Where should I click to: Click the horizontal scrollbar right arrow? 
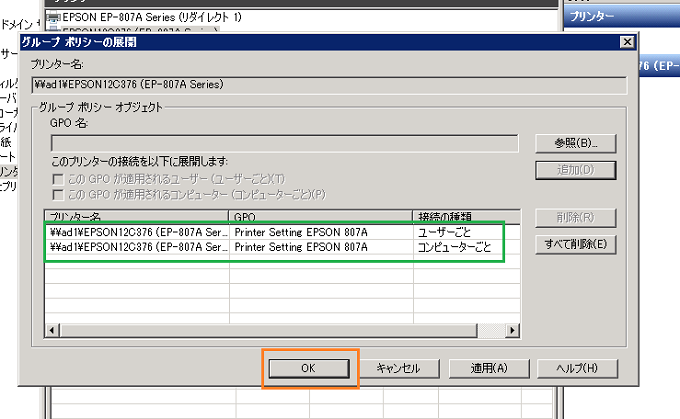(x=513, y=331)
